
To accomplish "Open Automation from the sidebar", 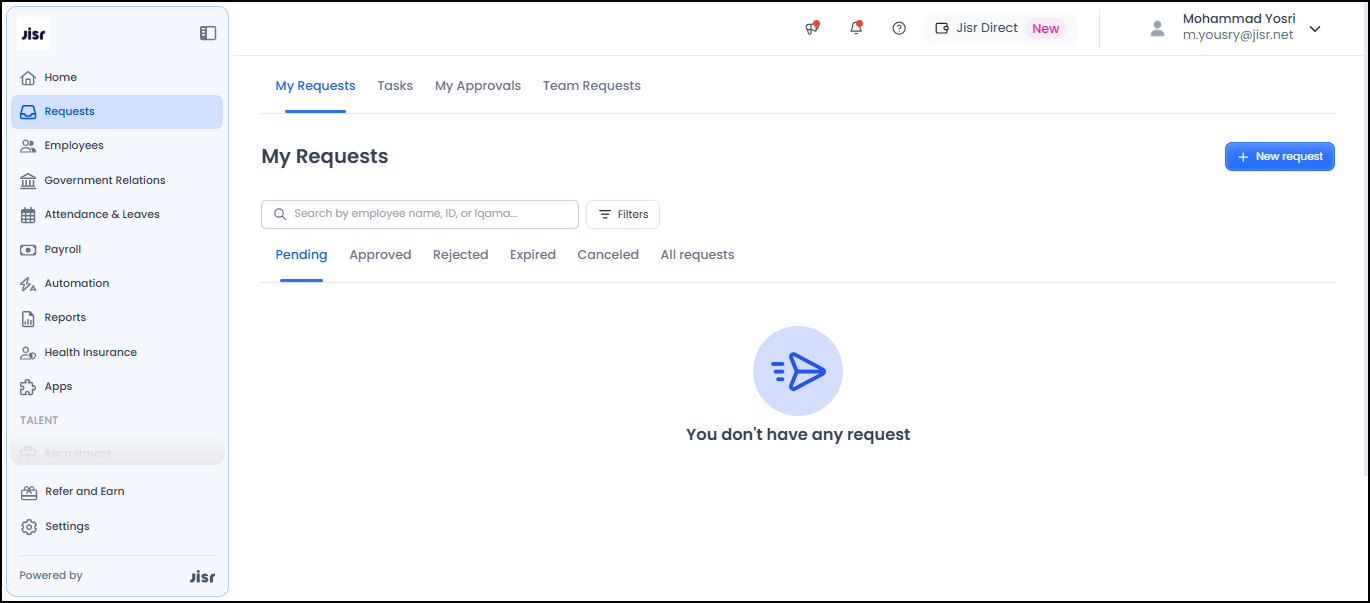I will [x=76, y=283].
